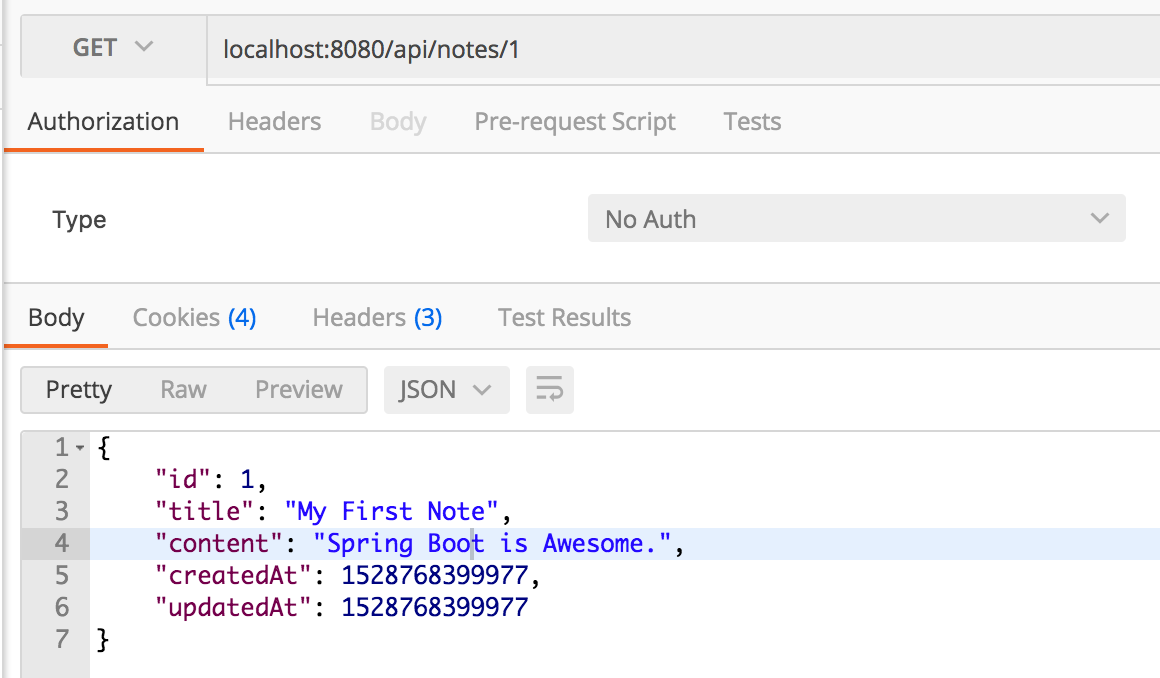Image resolution: width=1160 pixels, height=678 pixels.
Task: Click the "content" line in the JSON response
Action: point(419,544)
